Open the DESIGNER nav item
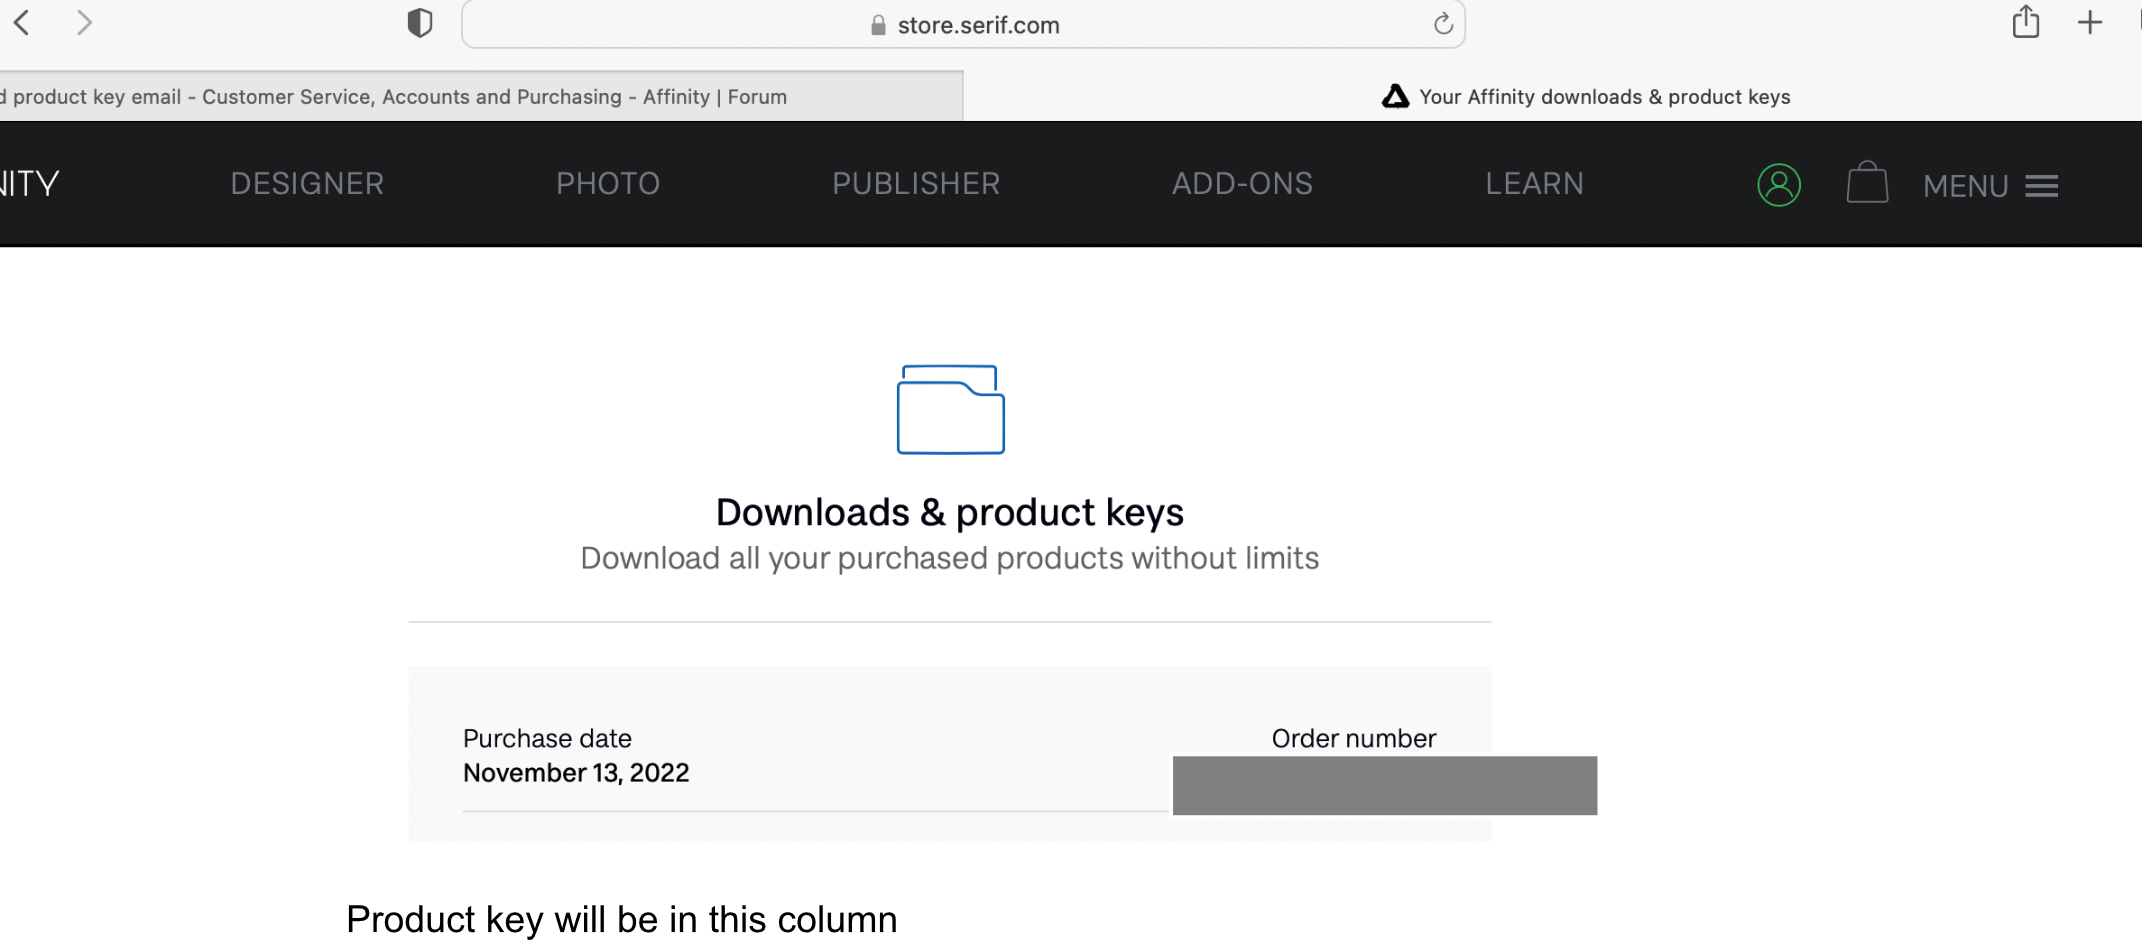The height and width of the screenshot is (940, 2142). [307, 183]
